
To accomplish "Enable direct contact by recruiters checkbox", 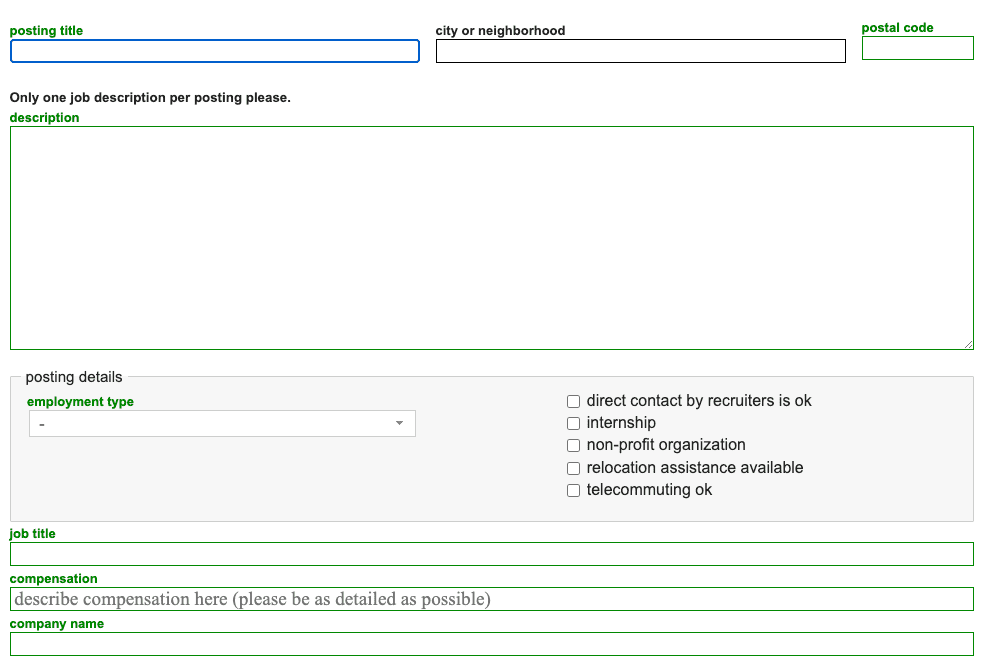I will coord(573,401).
